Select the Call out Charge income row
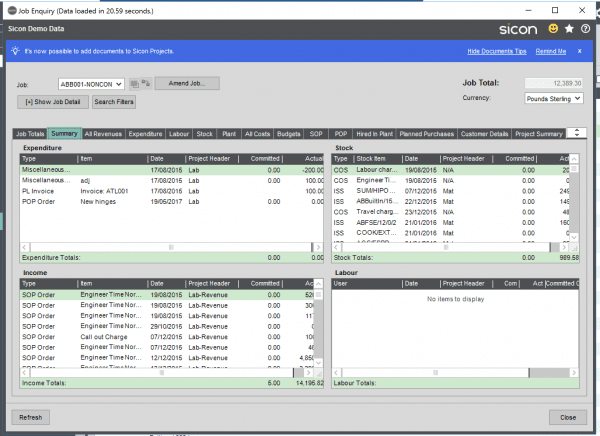 [167, 337]
